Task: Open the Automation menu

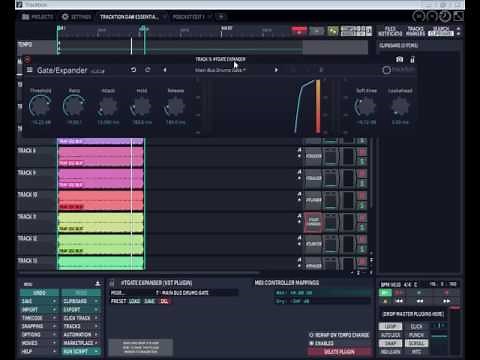Action: click(81, 334)
